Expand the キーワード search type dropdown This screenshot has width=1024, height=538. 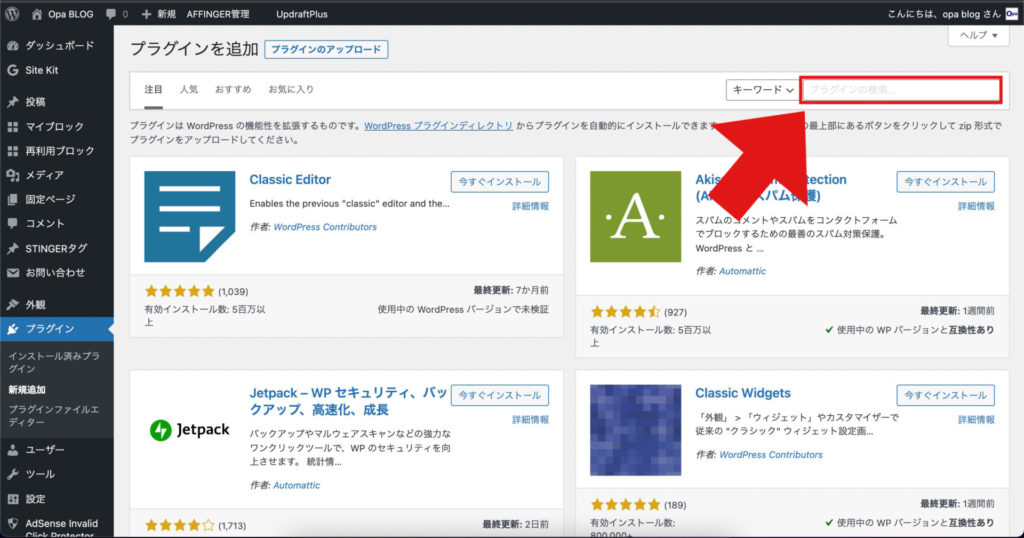763,90
